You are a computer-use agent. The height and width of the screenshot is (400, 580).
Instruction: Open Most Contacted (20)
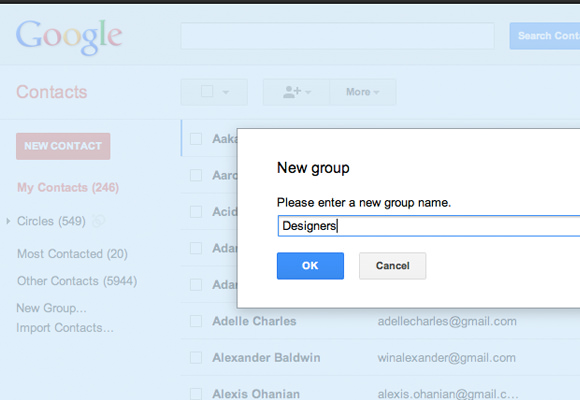point(72,254)
